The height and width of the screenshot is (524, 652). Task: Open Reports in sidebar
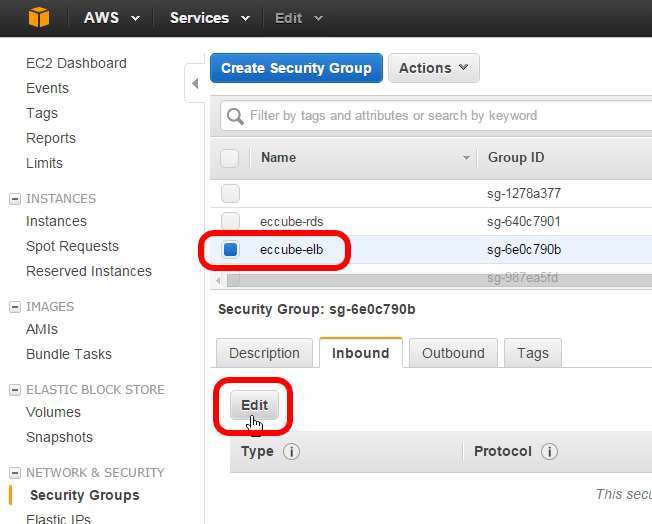click(x=51, y=138)
